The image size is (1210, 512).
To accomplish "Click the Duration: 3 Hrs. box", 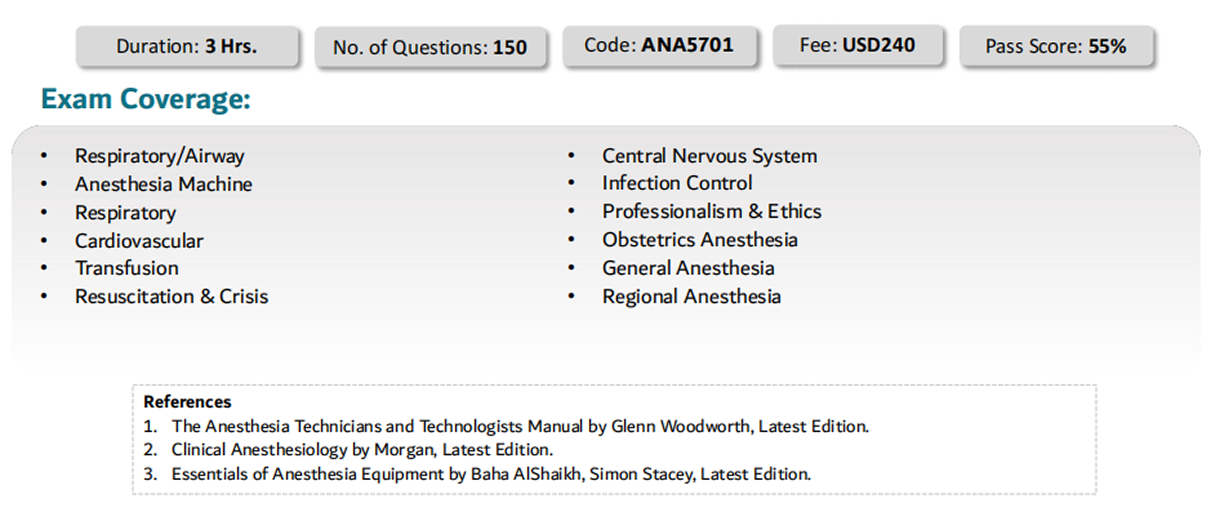I will tap(187, 46).
